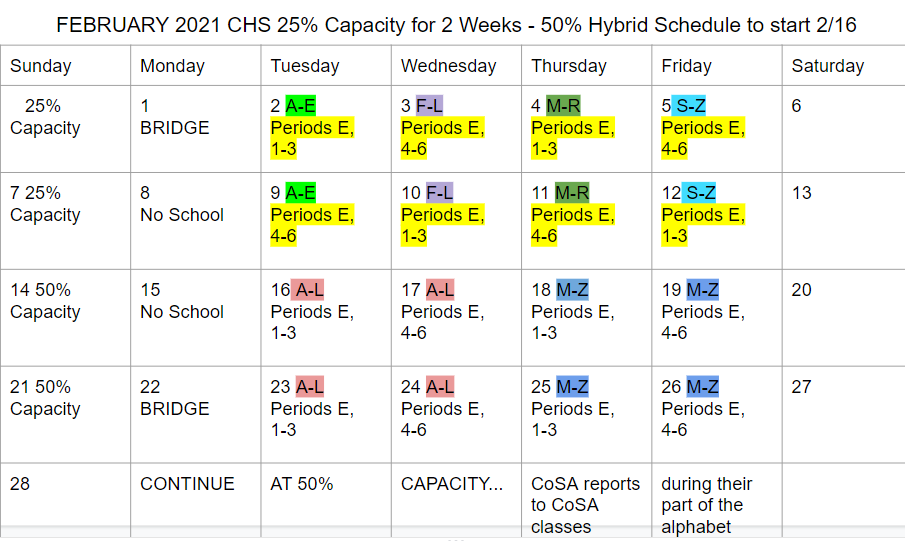905x541 pixels.
Task: Select the Wednesday column header
Action: click(x=448, y=66)
